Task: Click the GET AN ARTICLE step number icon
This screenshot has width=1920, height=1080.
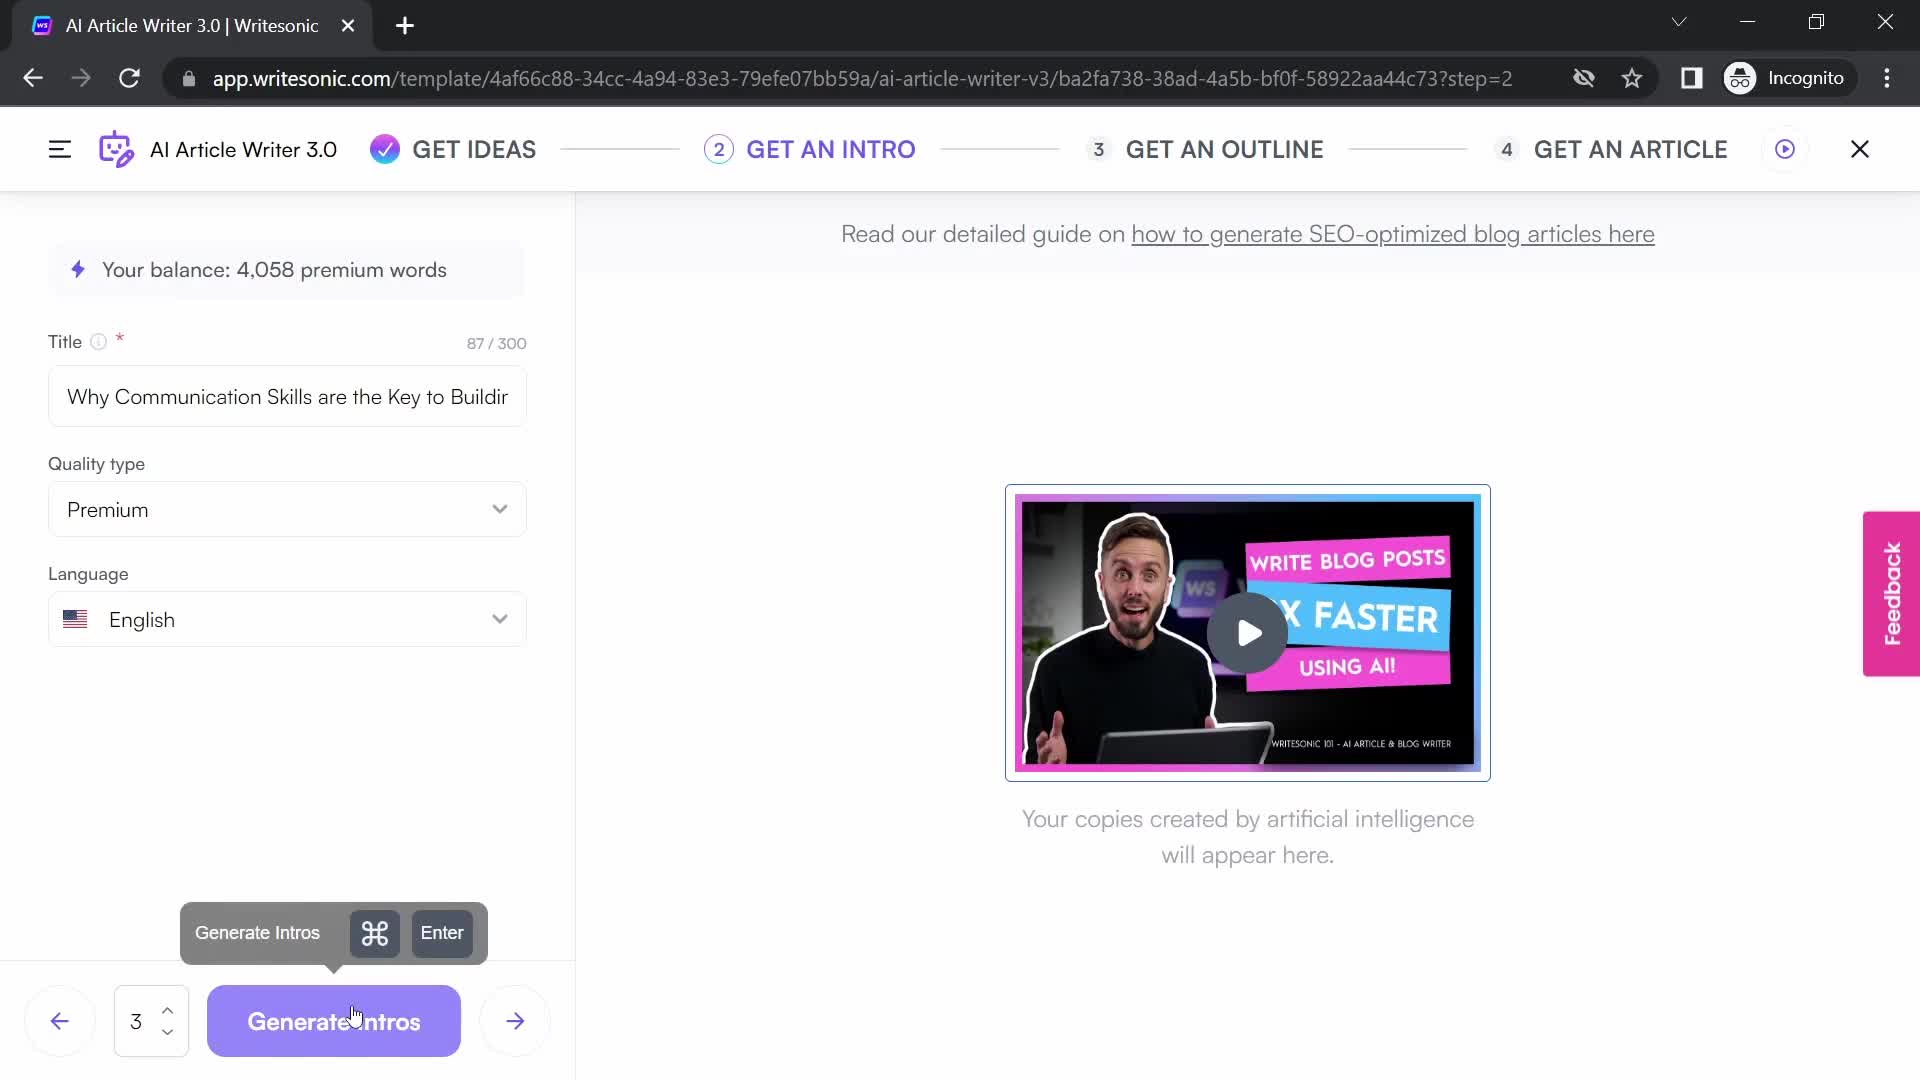Action: (x=1507, y=149)
